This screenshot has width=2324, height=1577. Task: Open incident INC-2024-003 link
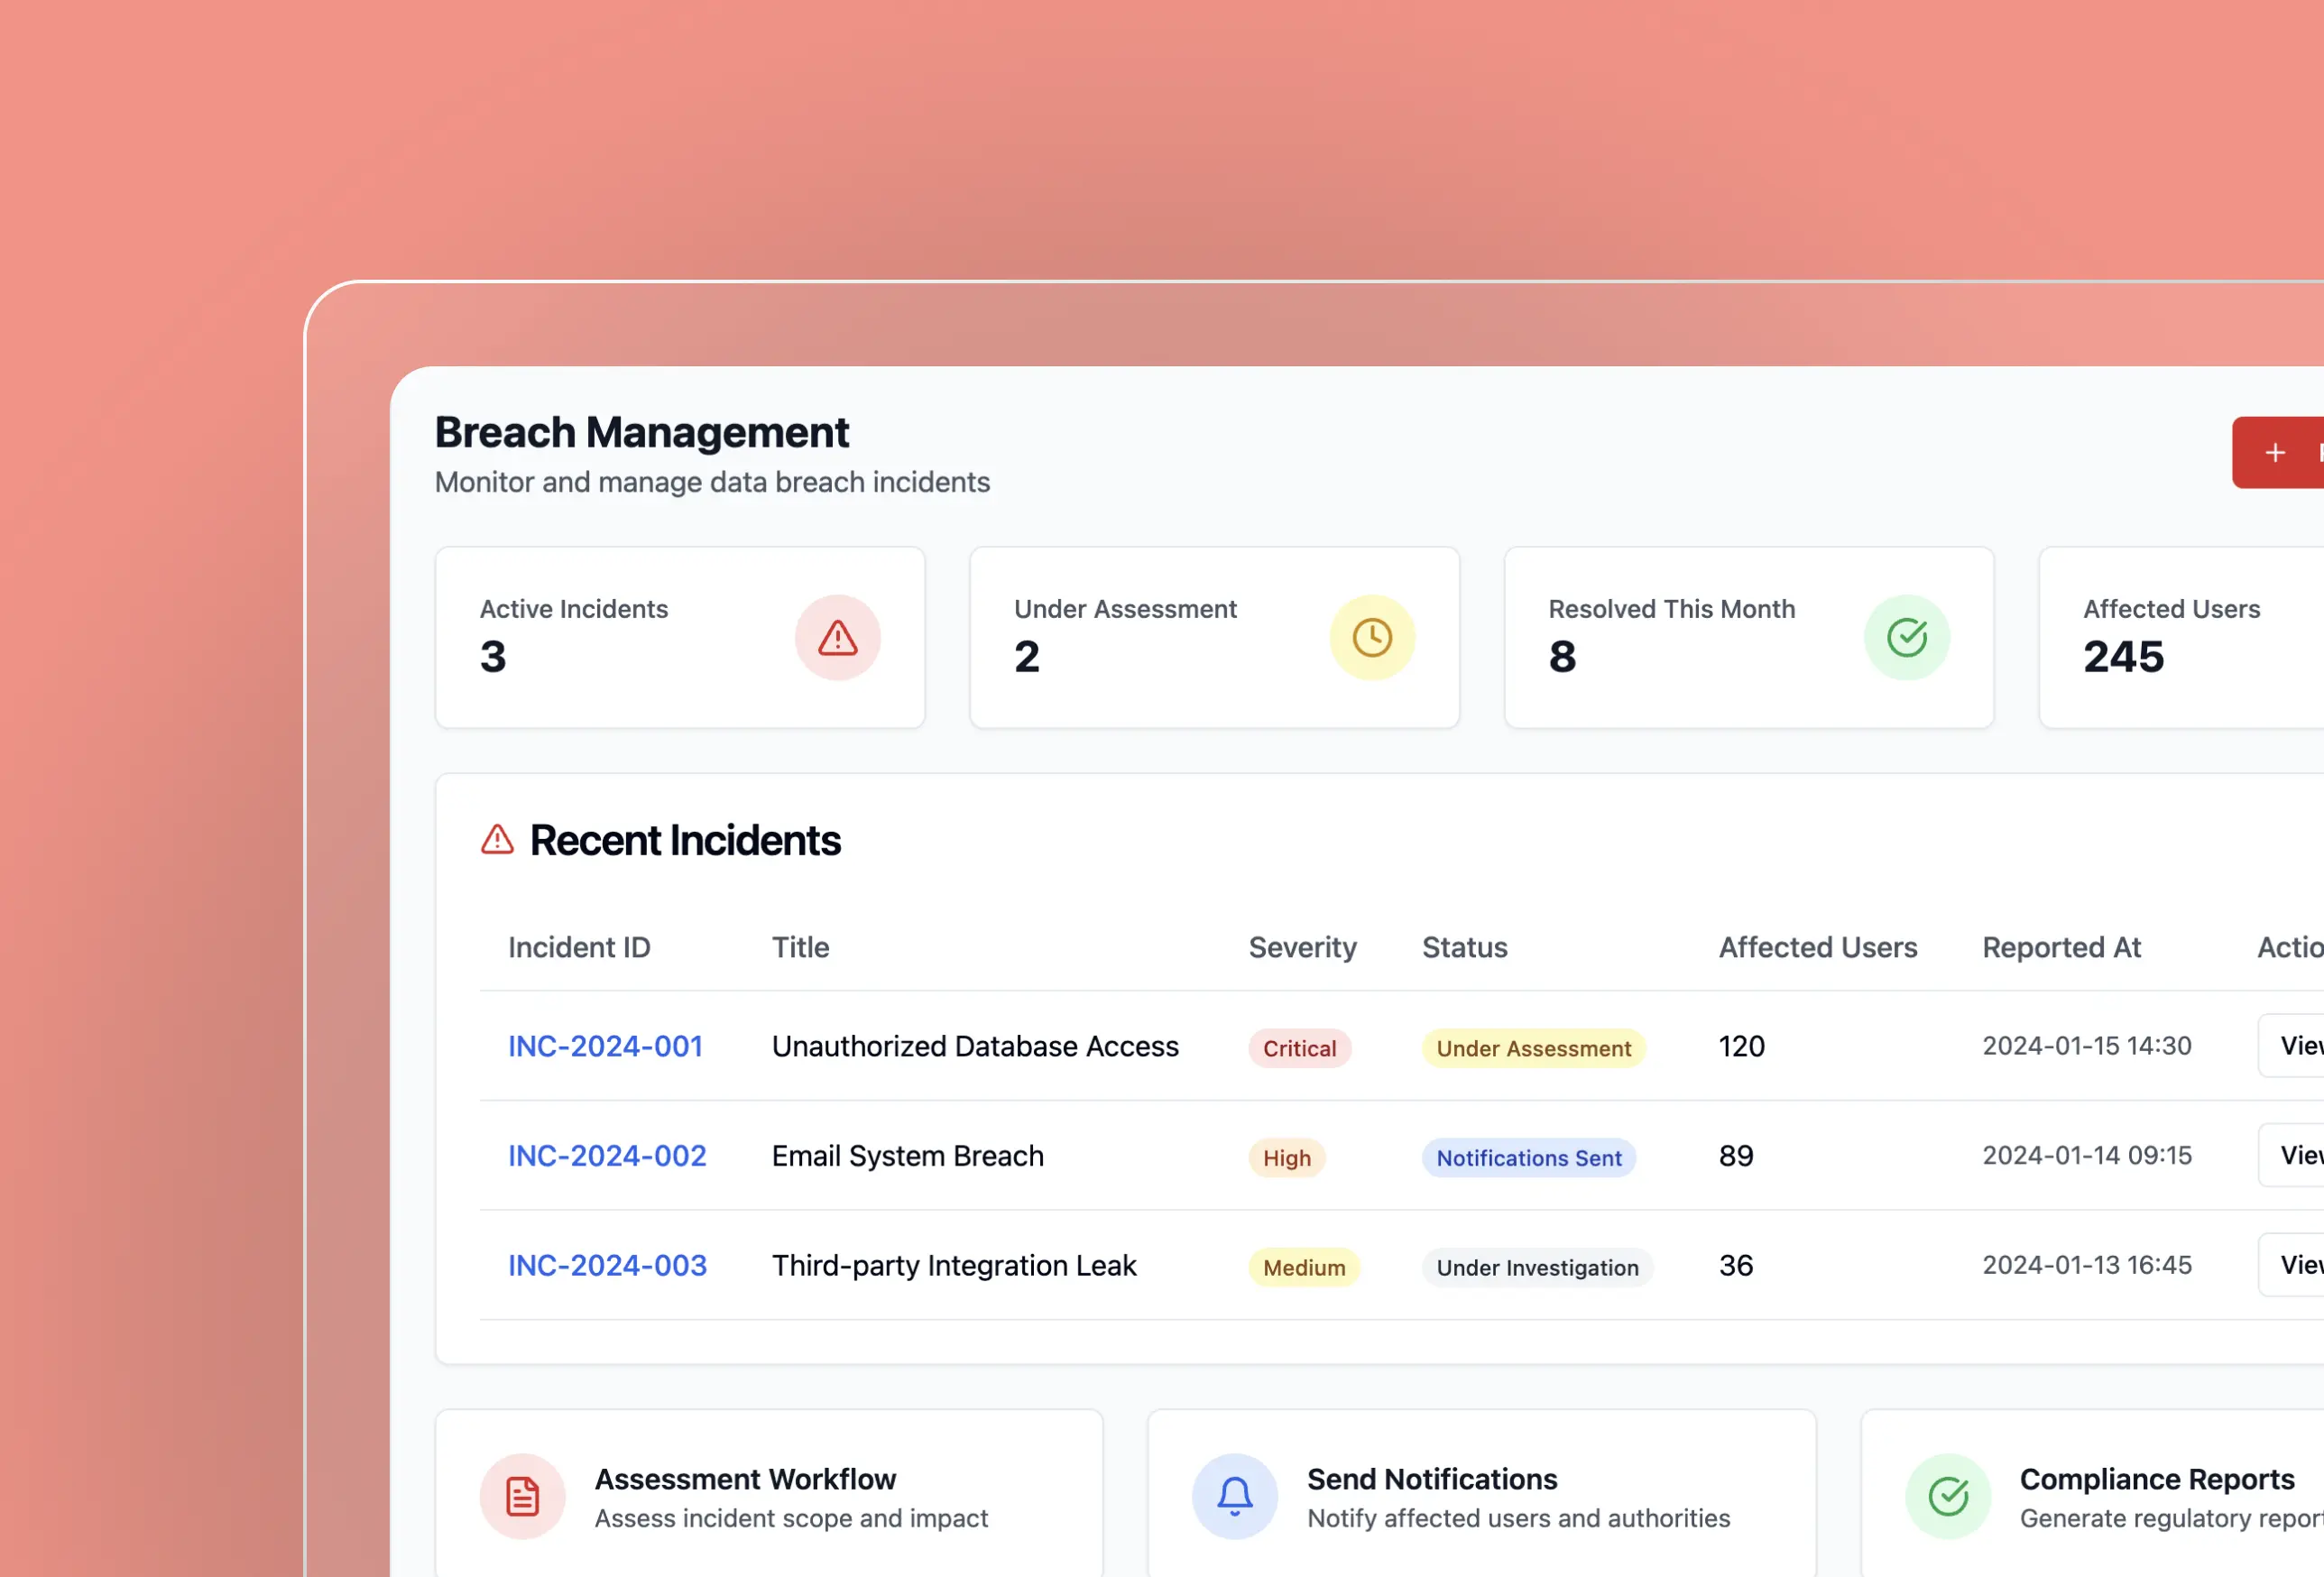click(607, 1266)
